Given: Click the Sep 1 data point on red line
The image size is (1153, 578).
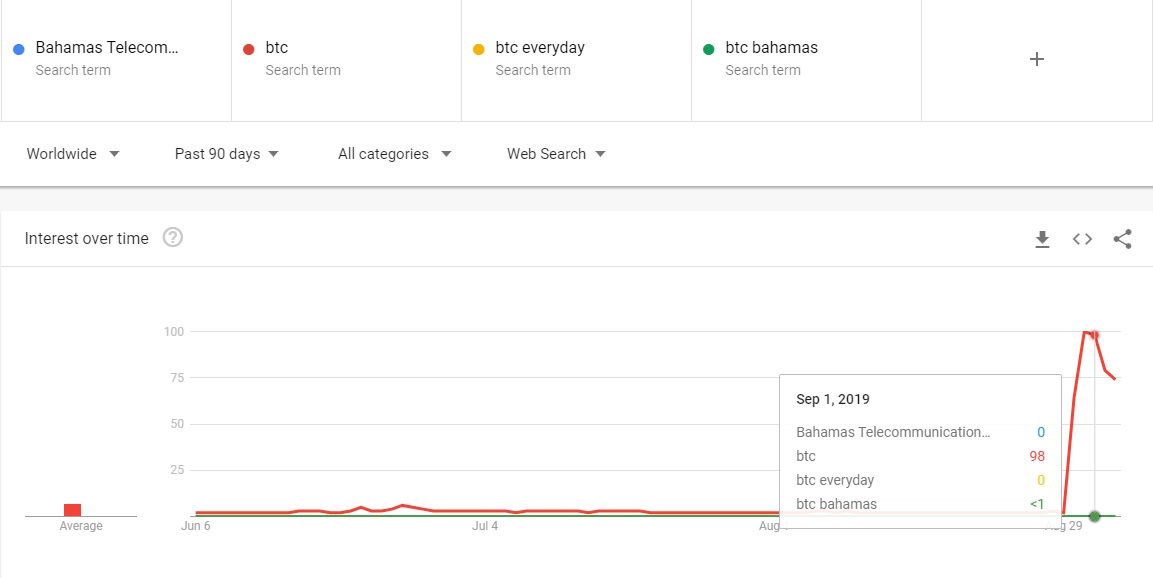Looking at the screenshot, I should click(x=1095, y=335).
